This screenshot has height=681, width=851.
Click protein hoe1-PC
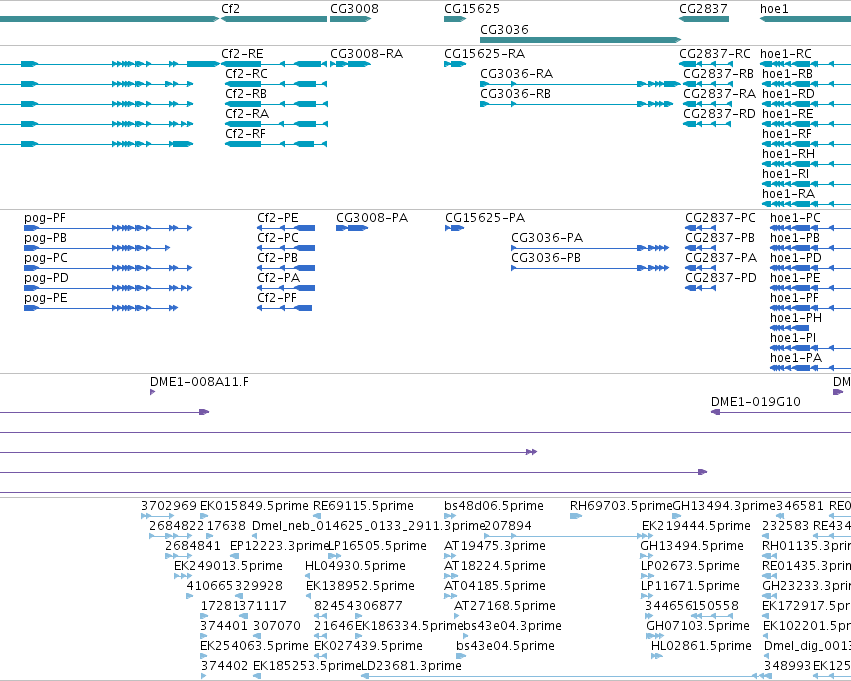[x=795, y=218]
